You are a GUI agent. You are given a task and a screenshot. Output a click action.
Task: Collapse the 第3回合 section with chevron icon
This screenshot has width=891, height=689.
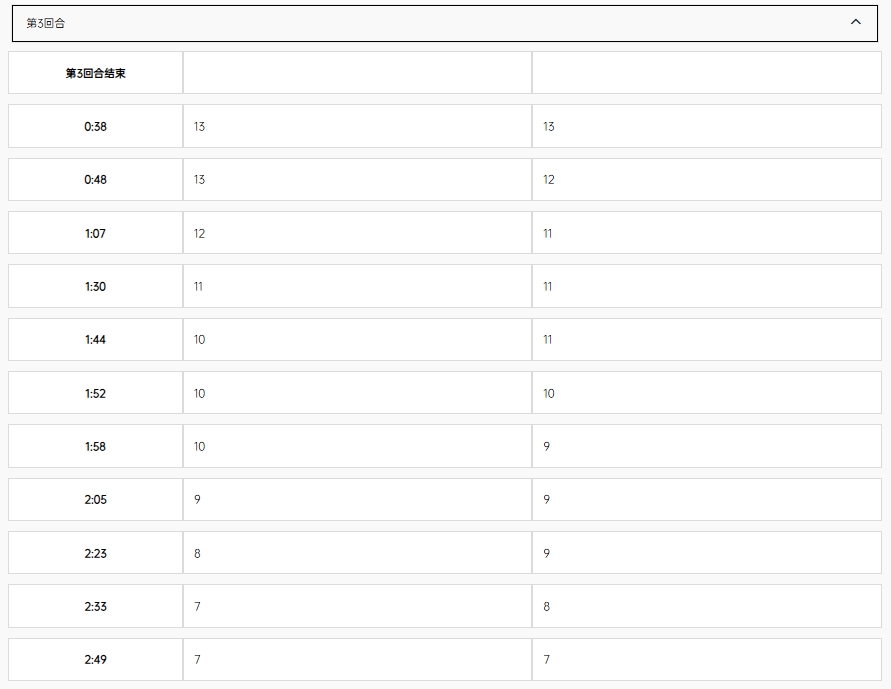pyautogui.click(x=855, y=22)
